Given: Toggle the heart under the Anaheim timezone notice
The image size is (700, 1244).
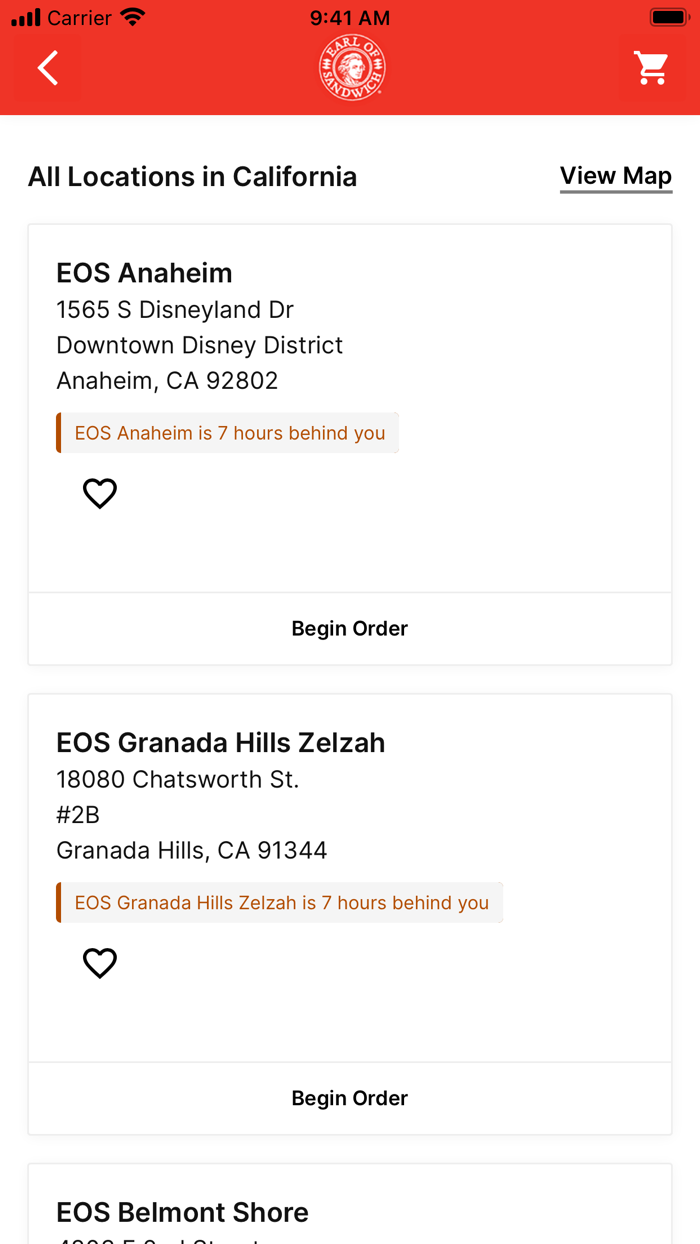Looking at the screenshot, I should pos(99,492).
